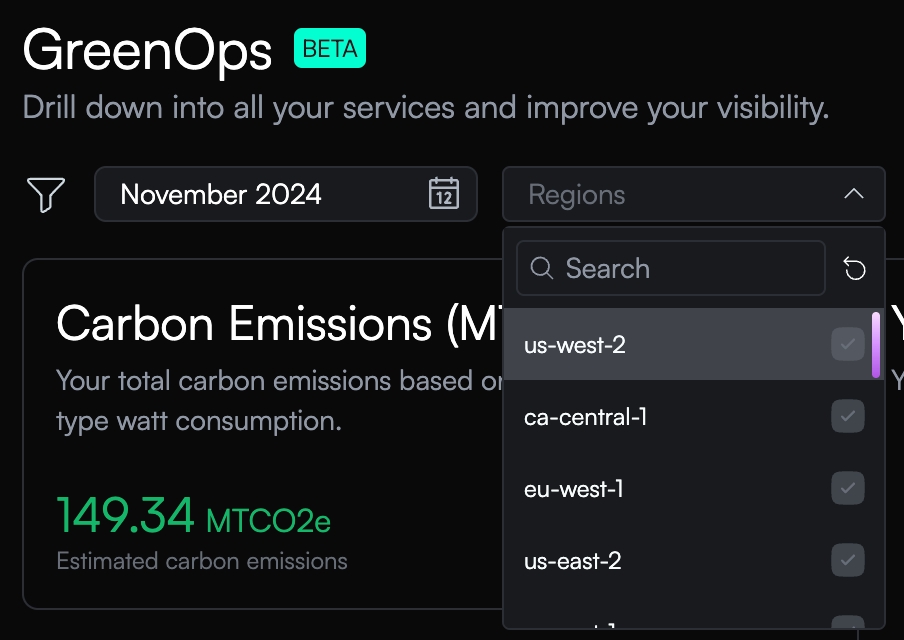Click the Regions dropdown placeholder text

pyautogui.click(x=577, y=194)
